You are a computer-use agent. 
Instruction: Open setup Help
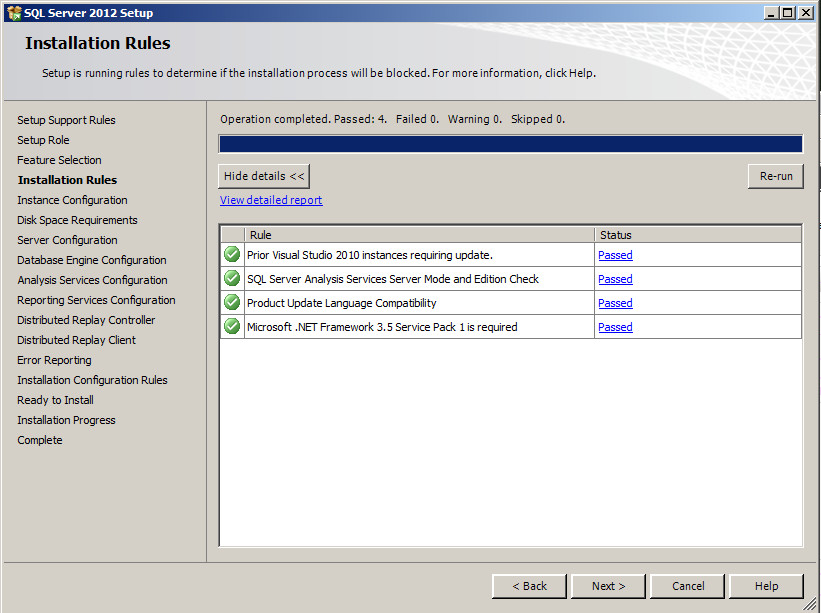(x=766, y=586)
